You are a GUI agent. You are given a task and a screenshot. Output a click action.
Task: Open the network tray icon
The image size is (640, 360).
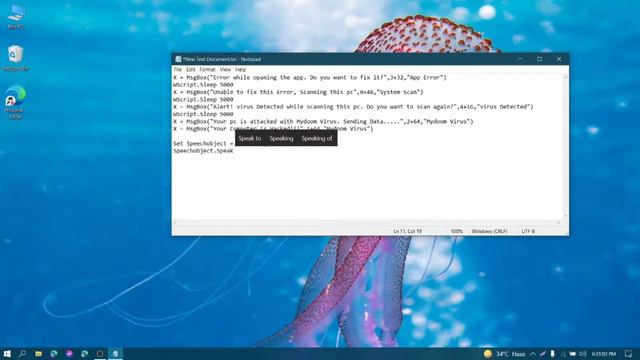click(563, 354)
